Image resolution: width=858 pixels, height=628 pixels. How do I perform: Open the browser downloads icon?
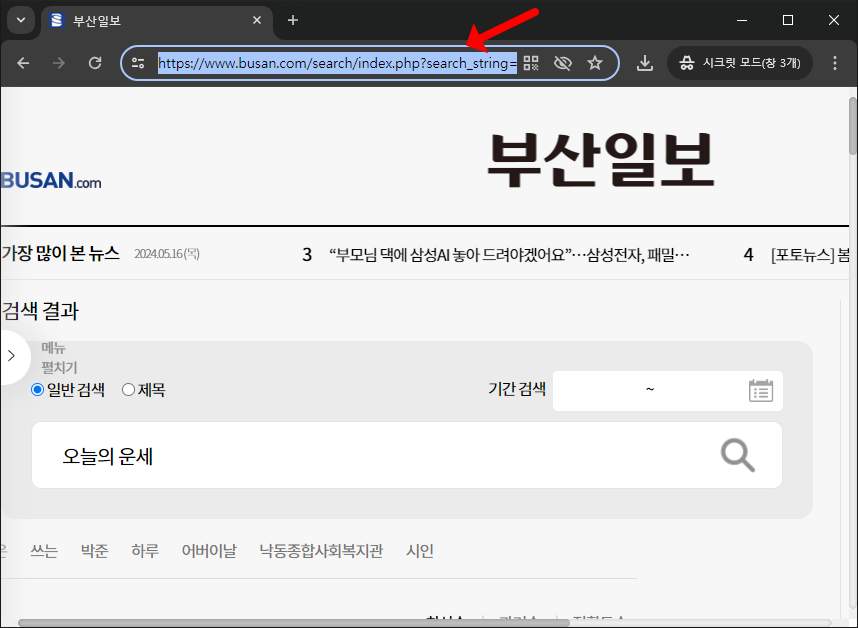tap(645, 63)
